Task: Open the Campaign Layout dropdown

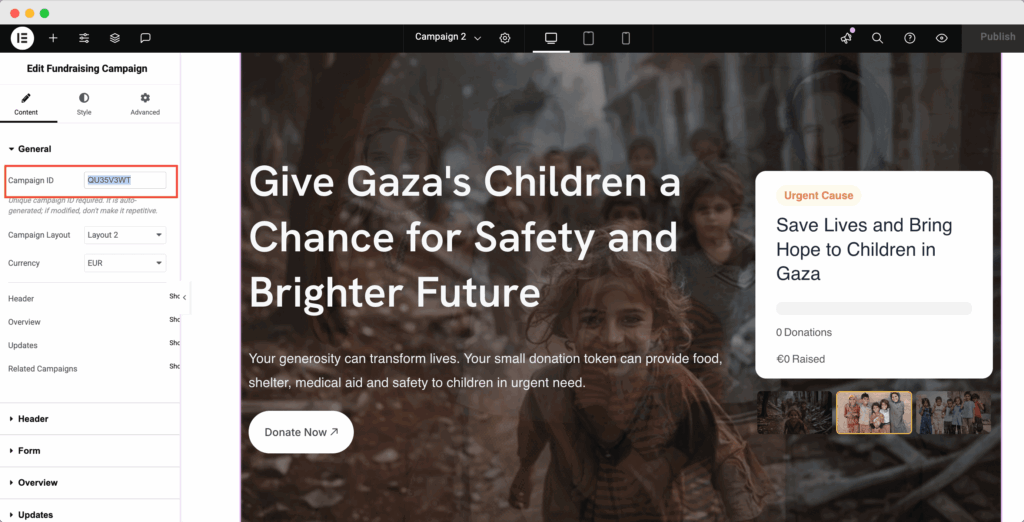Action: 125,235
